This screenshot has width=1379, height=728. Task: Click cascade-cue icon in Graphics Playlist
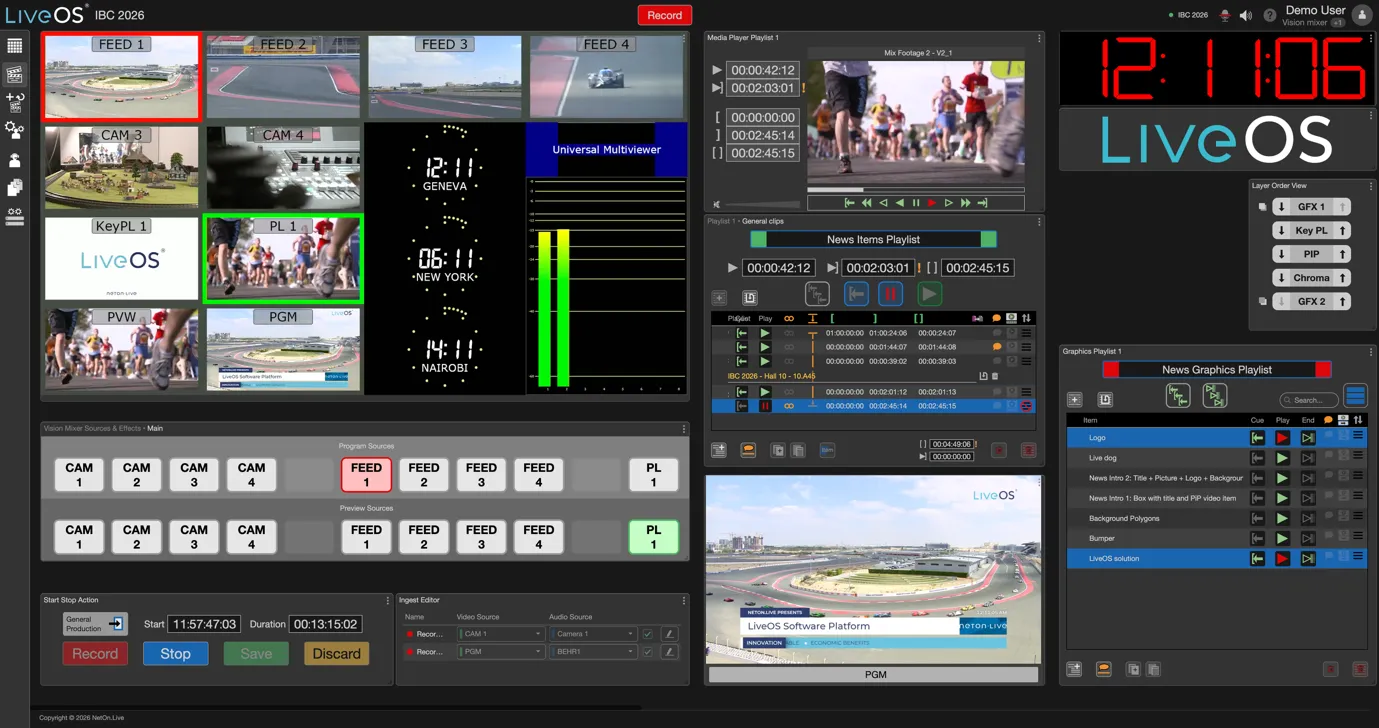[x=1177, y=396]
